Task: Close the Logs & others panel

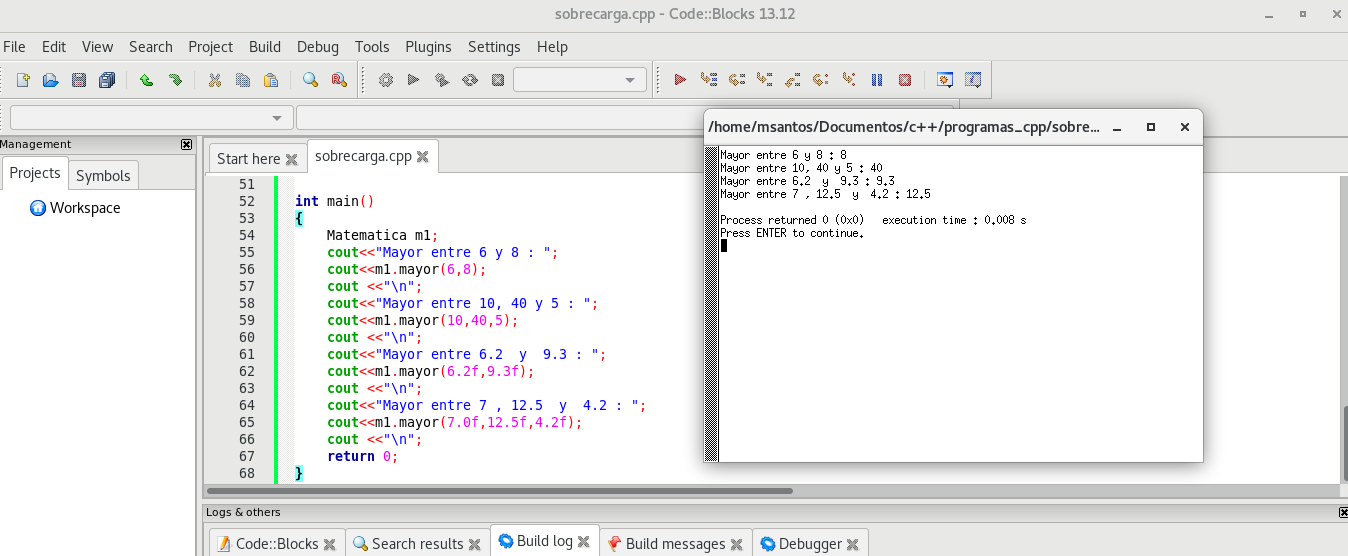Action: tap(1343, 512)
